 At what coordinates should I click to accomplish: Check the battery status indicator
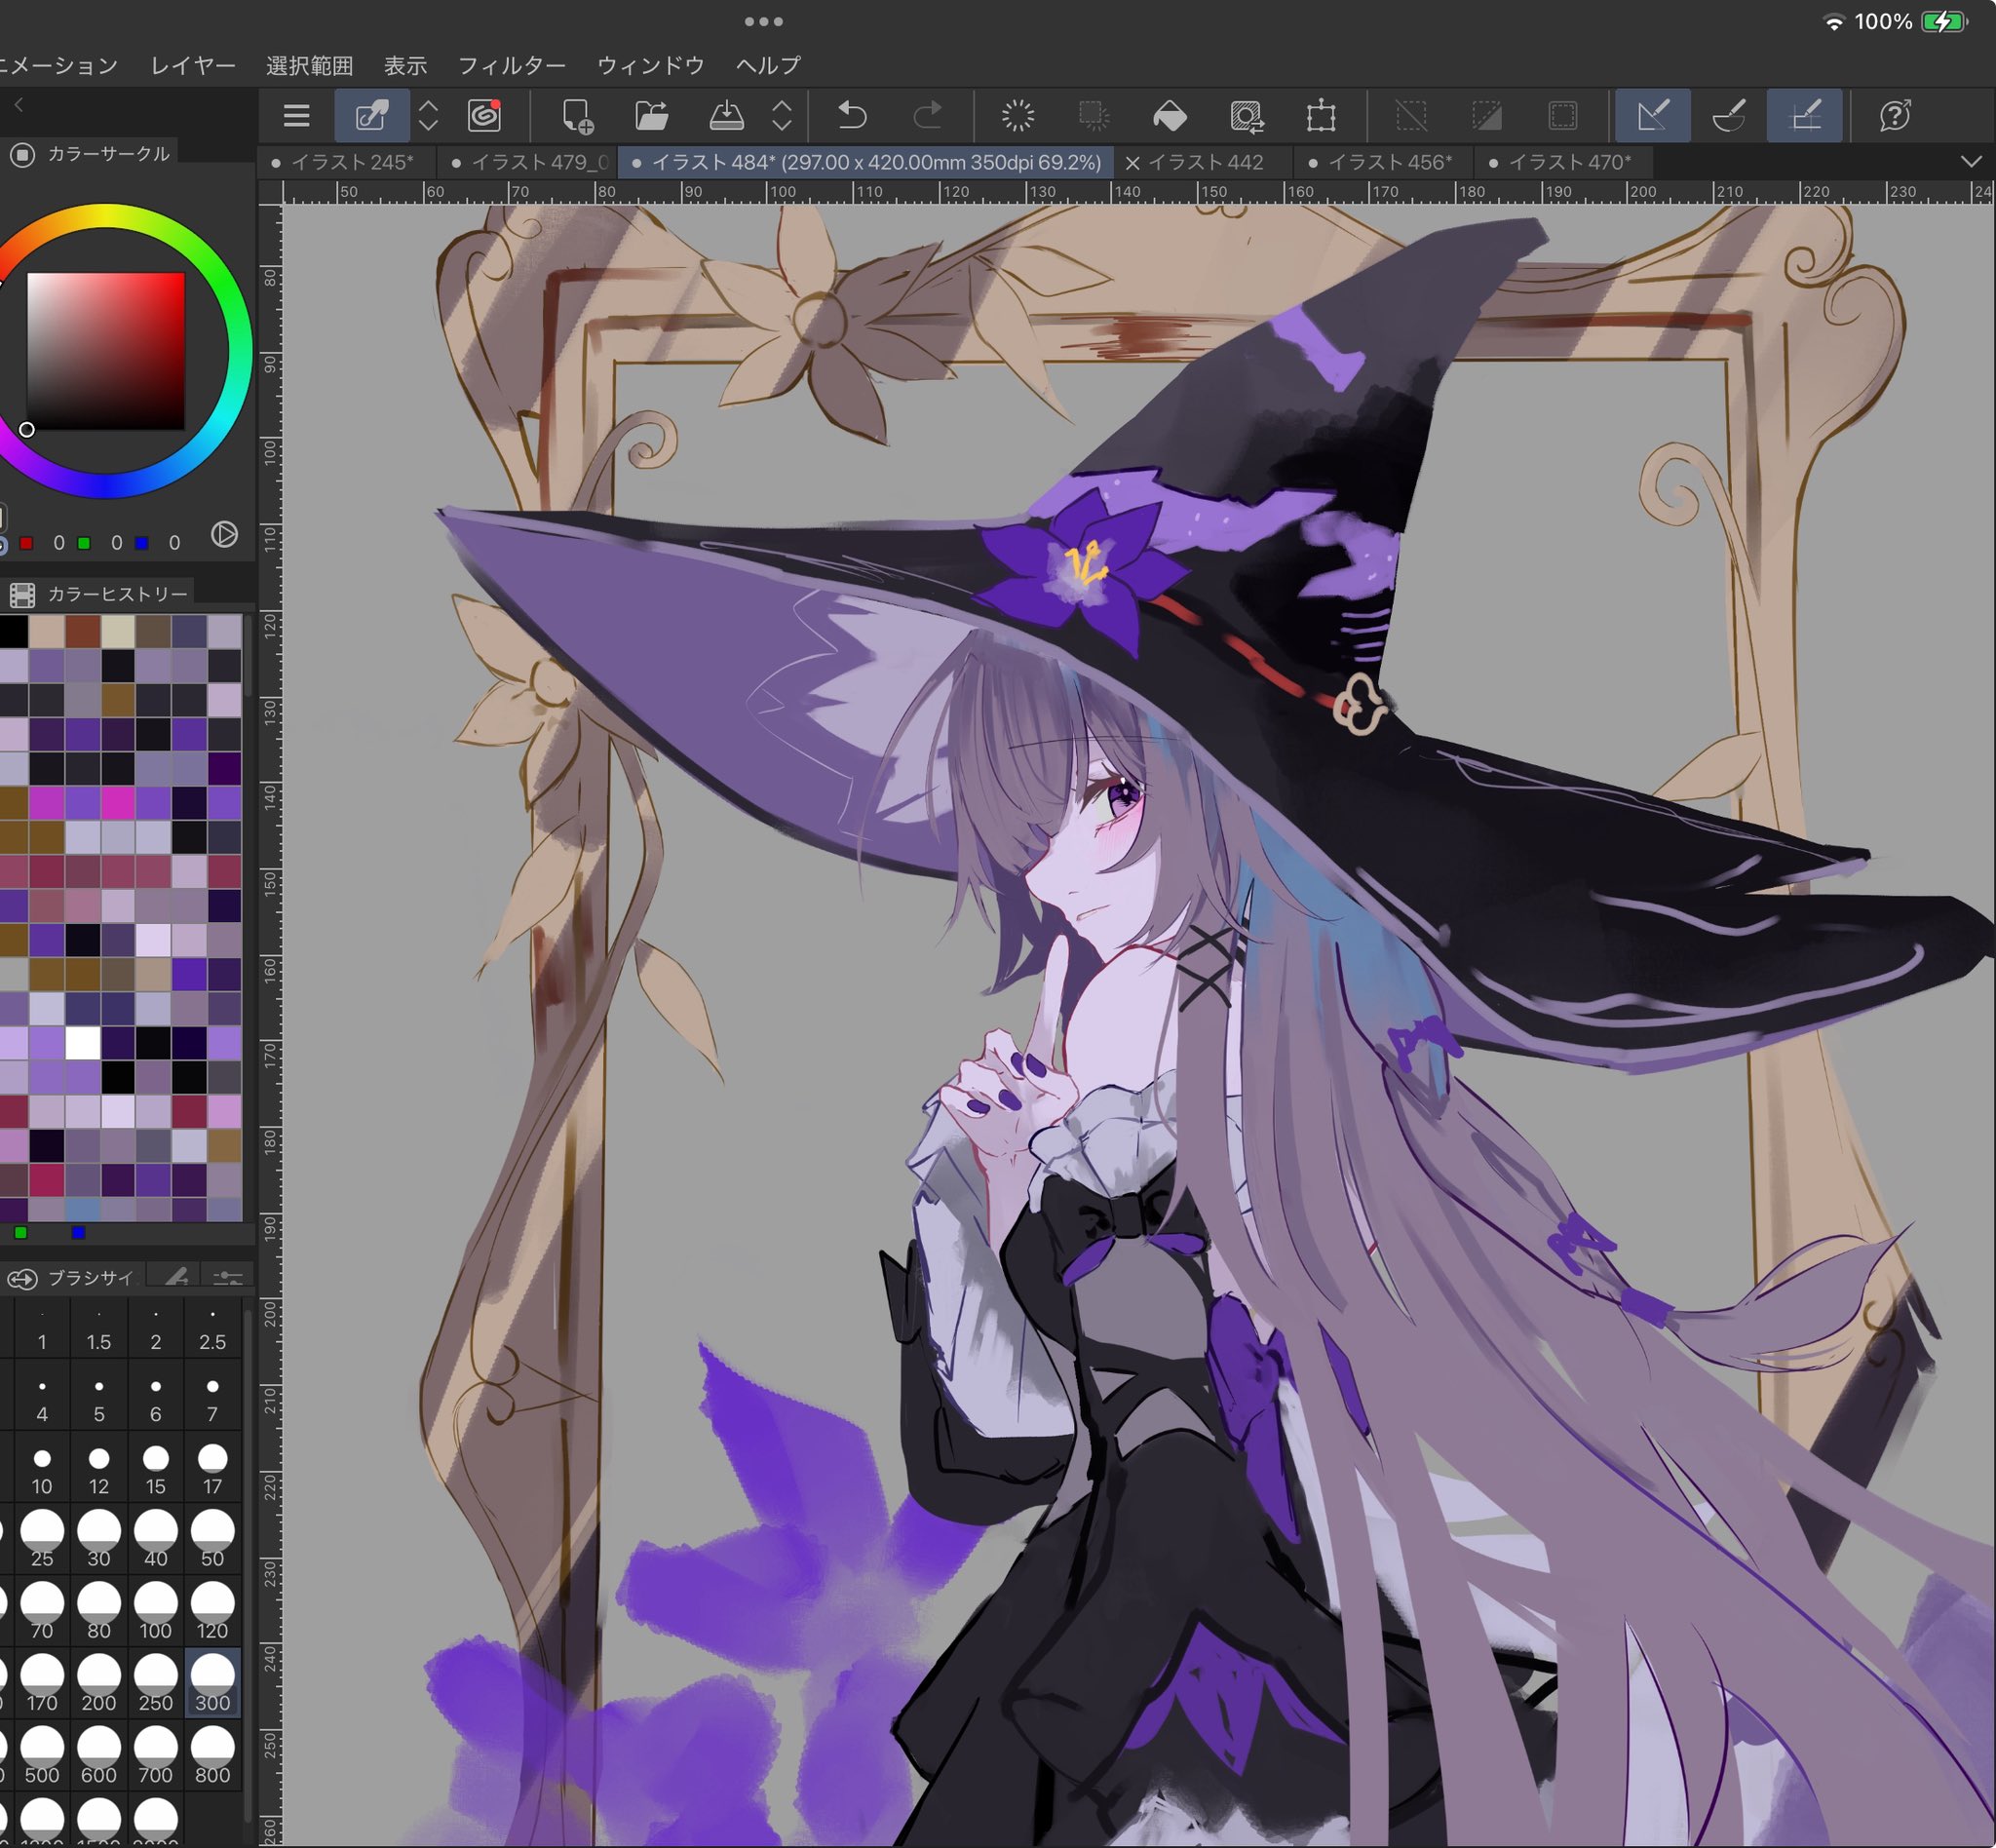coord(1944,22)
